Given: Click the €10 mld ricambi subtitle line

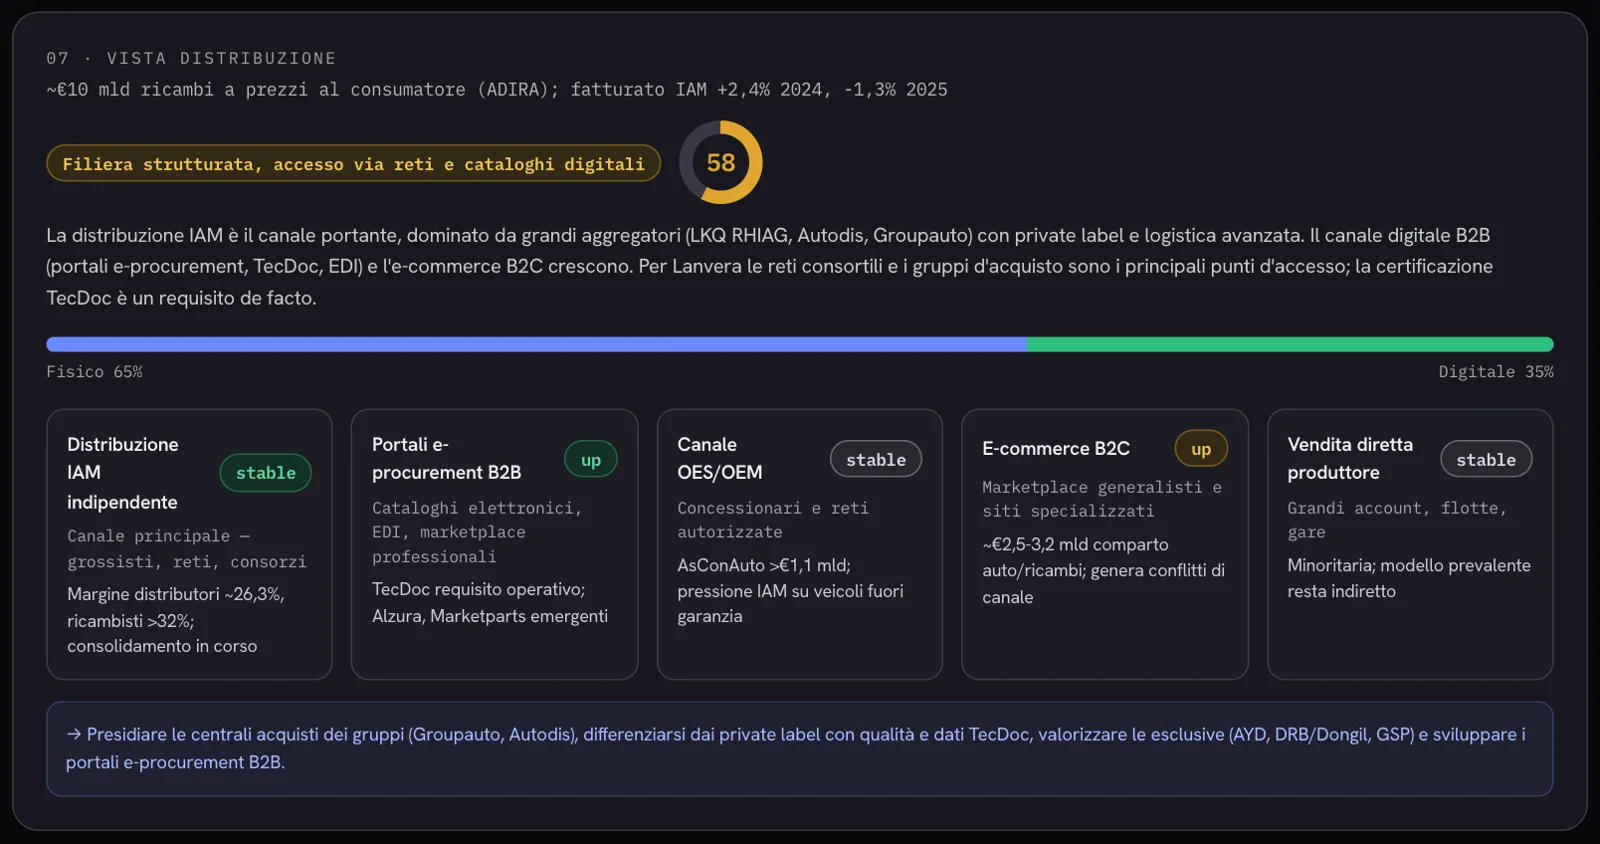Looking at the screenshot, I should pyautogui.click(x=497, y=90).
